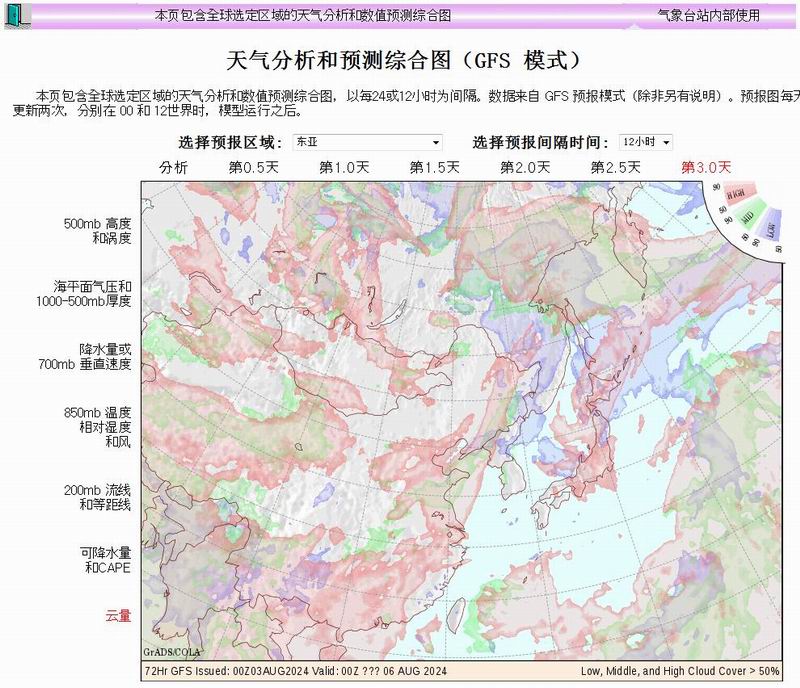800x688 pixels.
Task: Click the red 云量 cloud cover link
Action: 118,616
